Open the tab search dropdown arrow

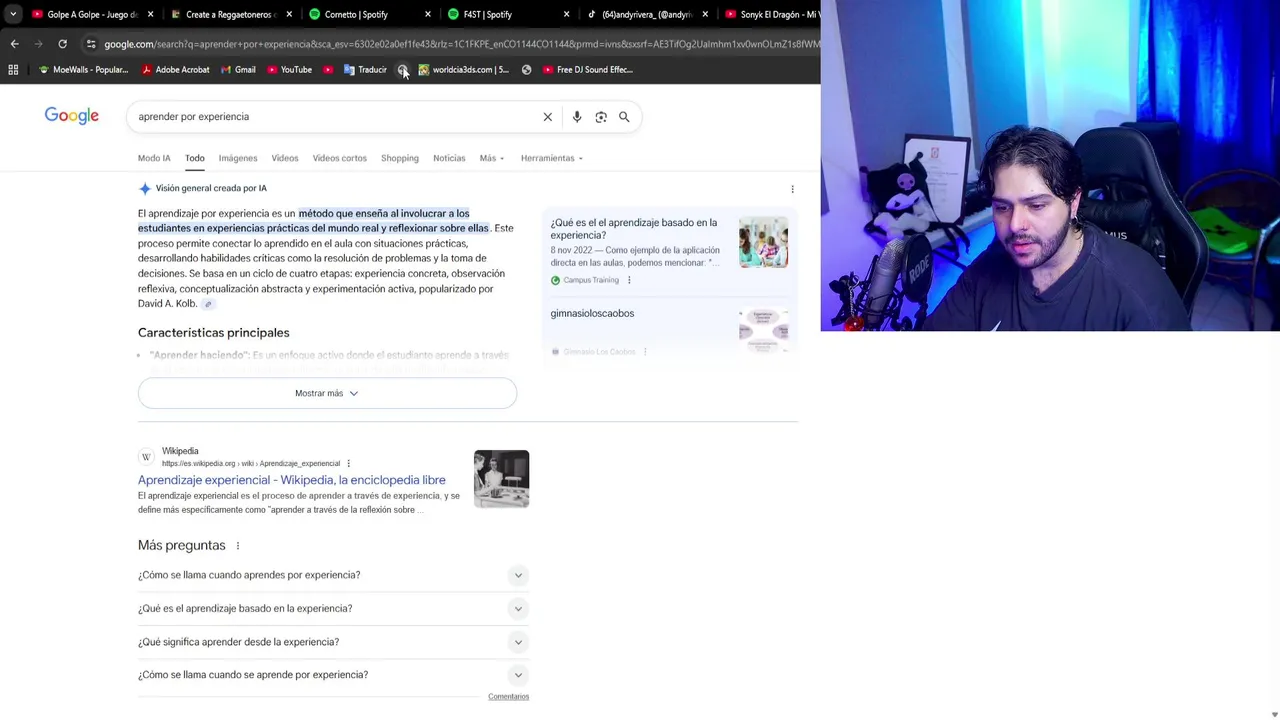click(13, 14)
